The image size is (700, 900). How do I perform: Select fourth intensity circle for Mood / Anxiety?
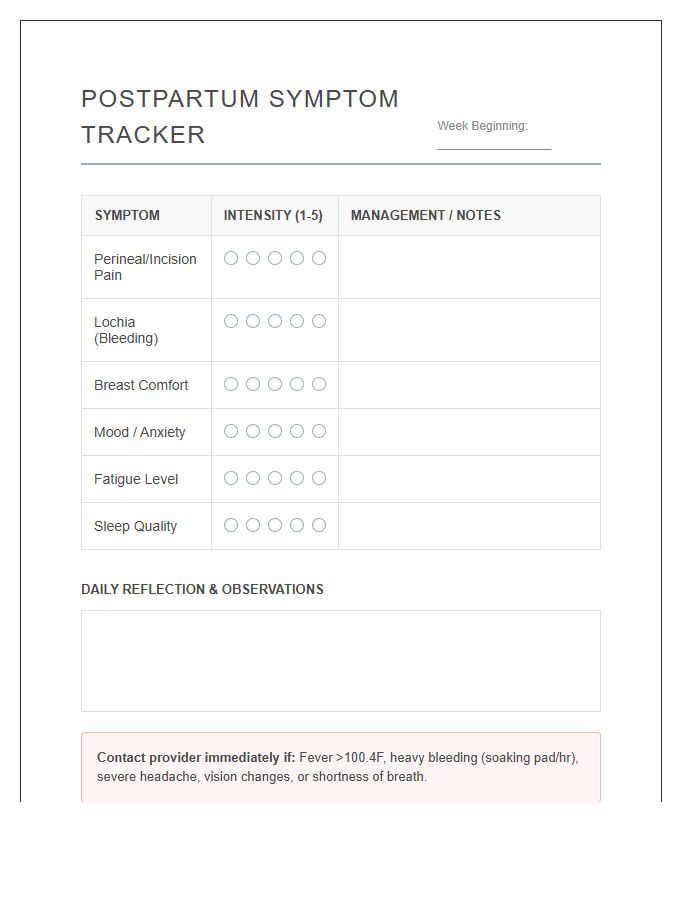(x=297, y=432)
